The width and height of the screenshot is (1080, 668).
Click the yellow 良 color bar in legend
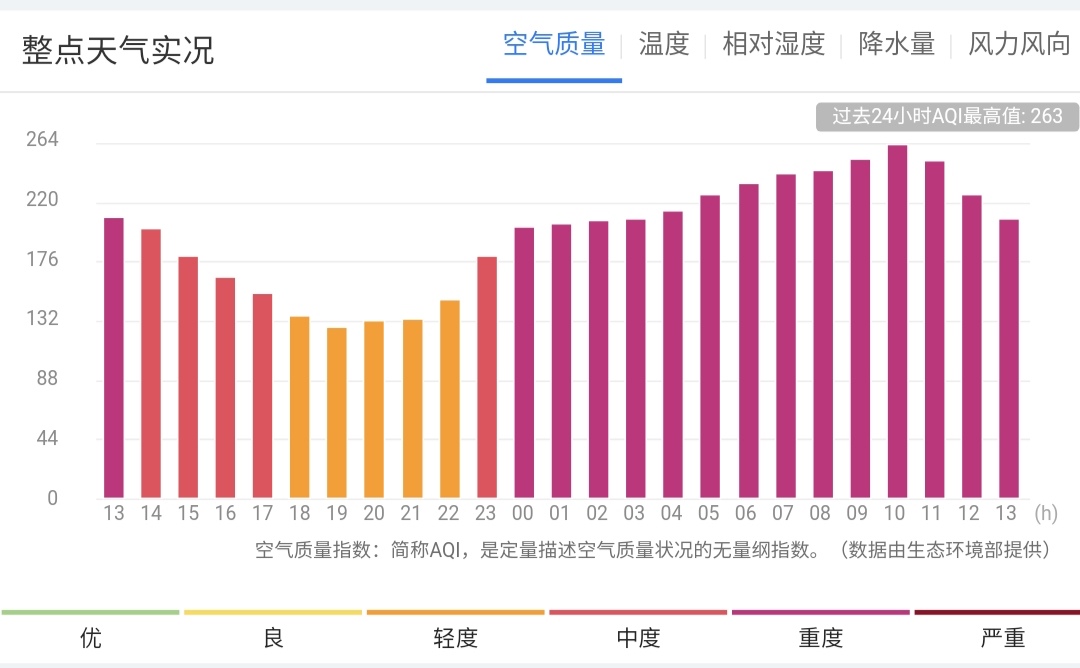click(x=272, y=611)
